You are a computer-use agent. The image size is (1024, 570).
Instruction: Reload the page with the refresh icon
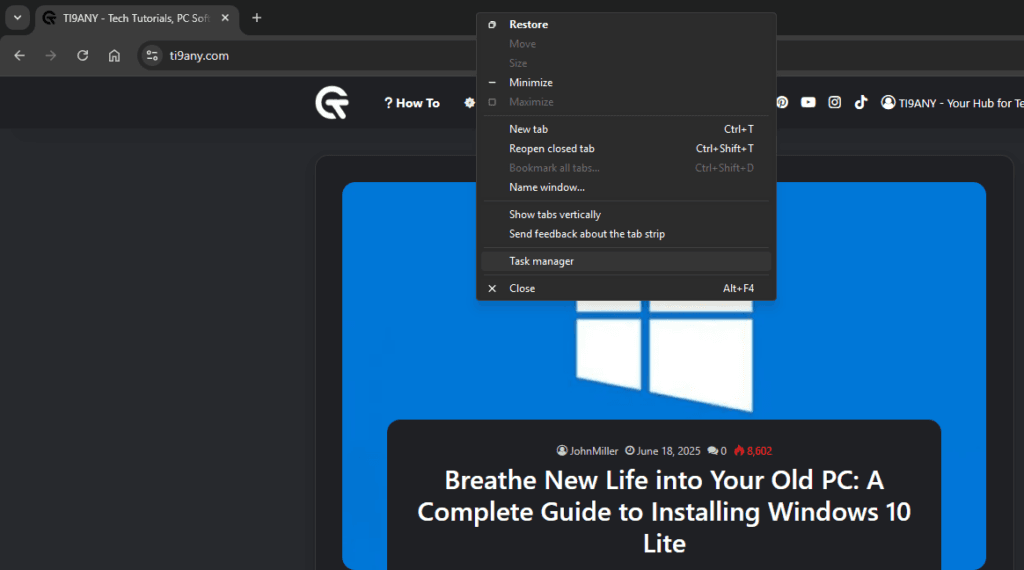click(x=83, y=56)
